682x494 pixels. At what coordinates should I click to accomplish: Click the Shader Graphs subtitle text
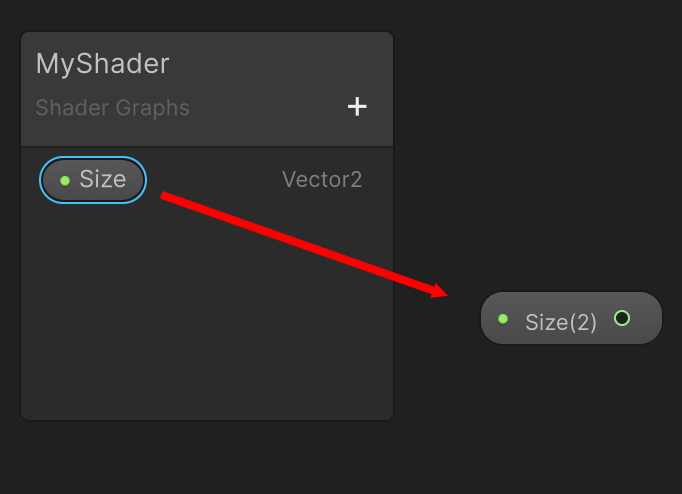112,107
